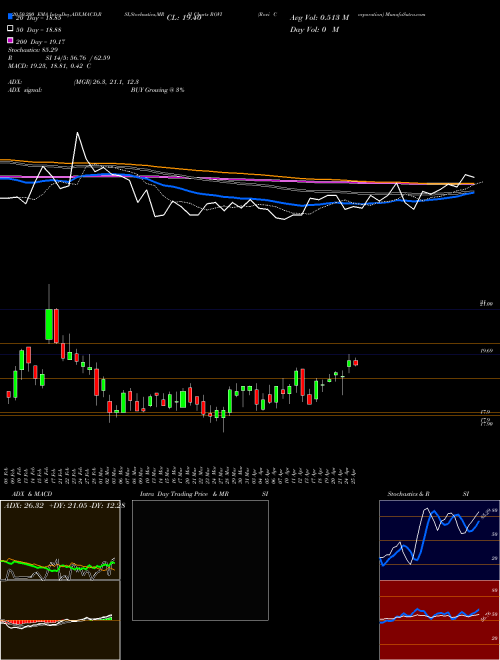
Task: Click the '50 Day = 18.88' legend text
Action: click(39, 30)
